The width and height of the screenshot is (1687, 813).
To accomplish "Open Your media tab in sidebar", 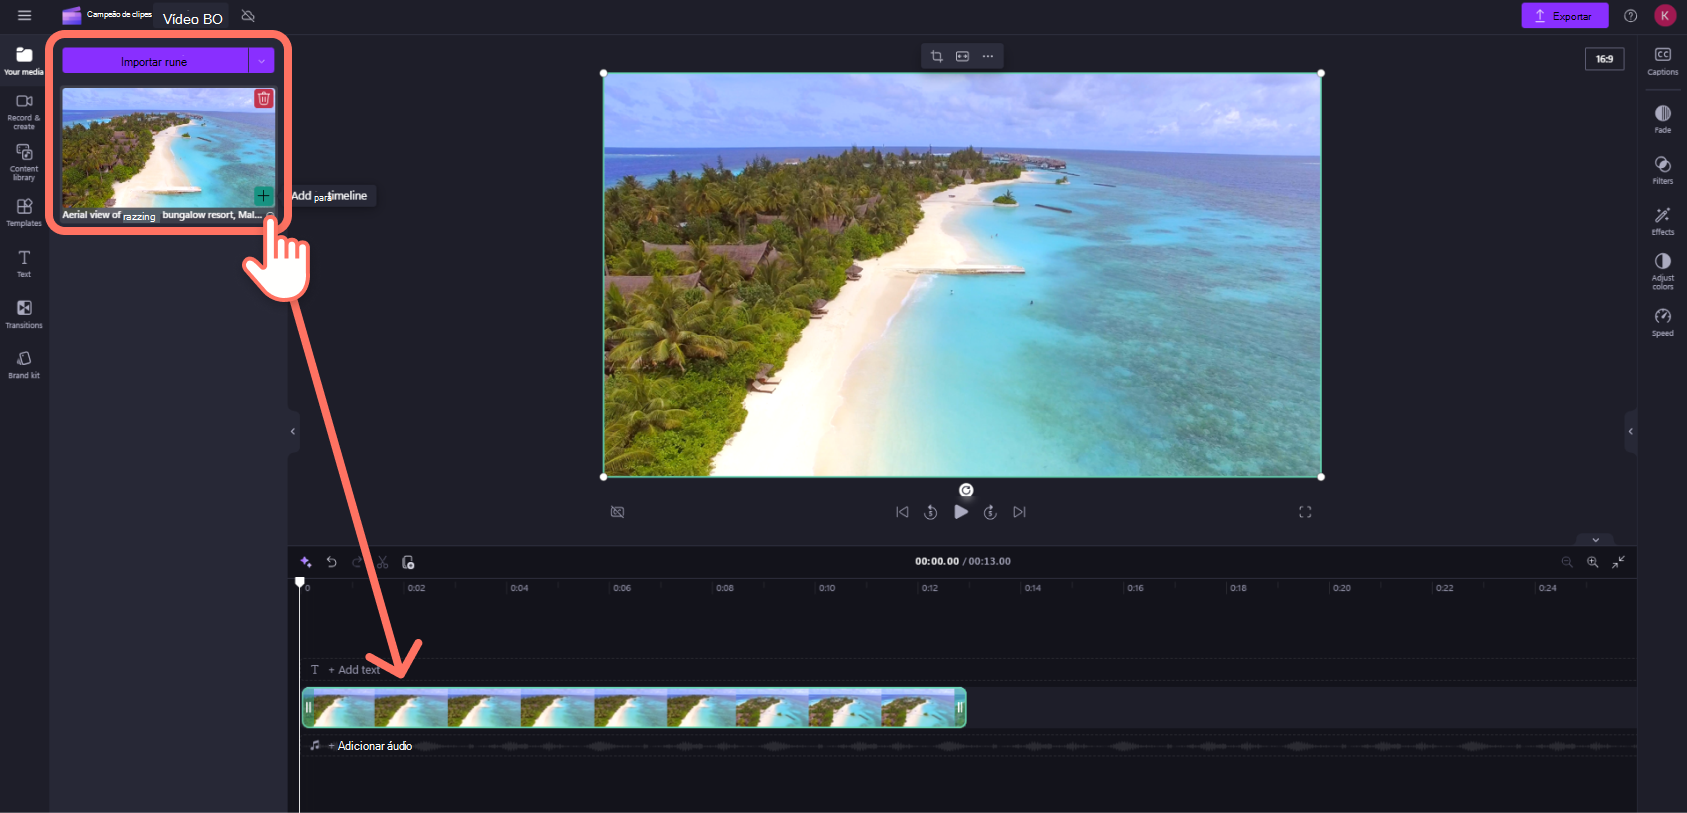I will (24, 60).
